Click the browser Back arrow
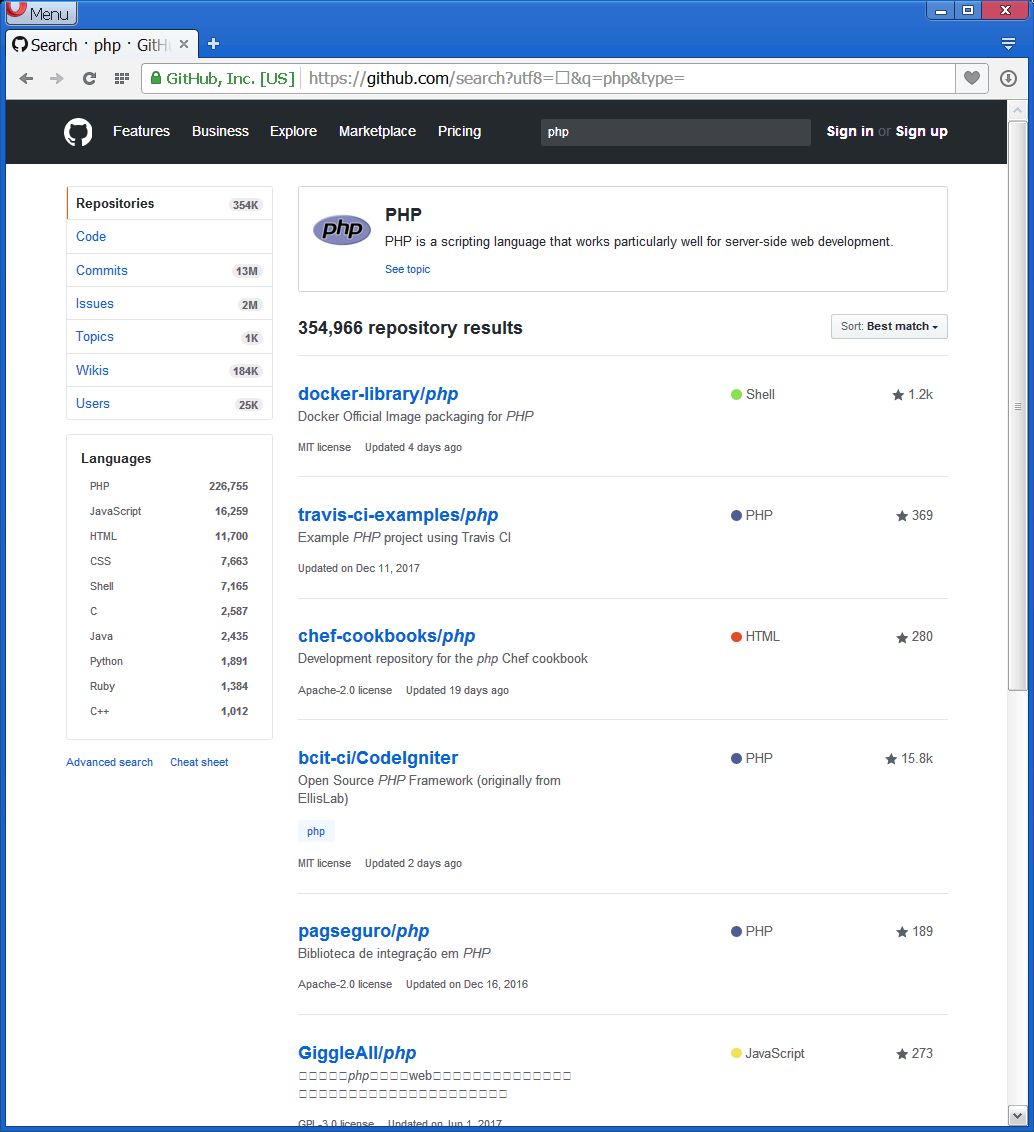This screenshot has height=1132, width=1034. click(x=27, y=78)
